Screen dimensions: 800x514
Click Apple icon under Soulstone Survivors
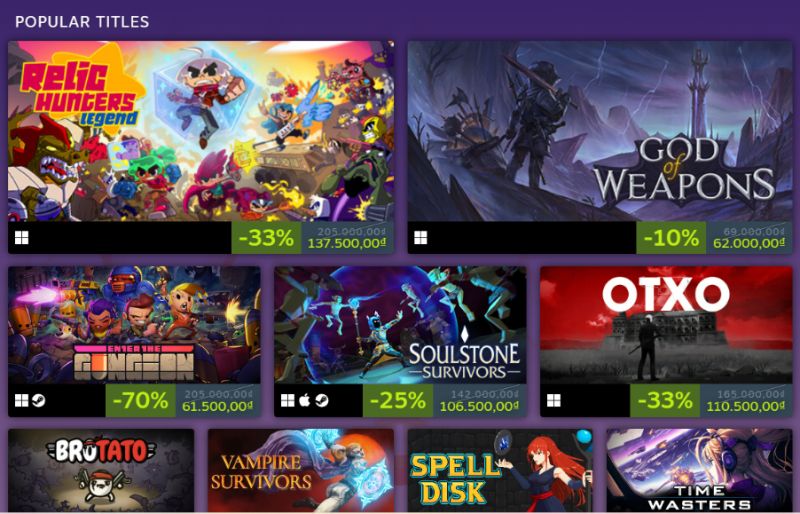[x=305, y=400]
